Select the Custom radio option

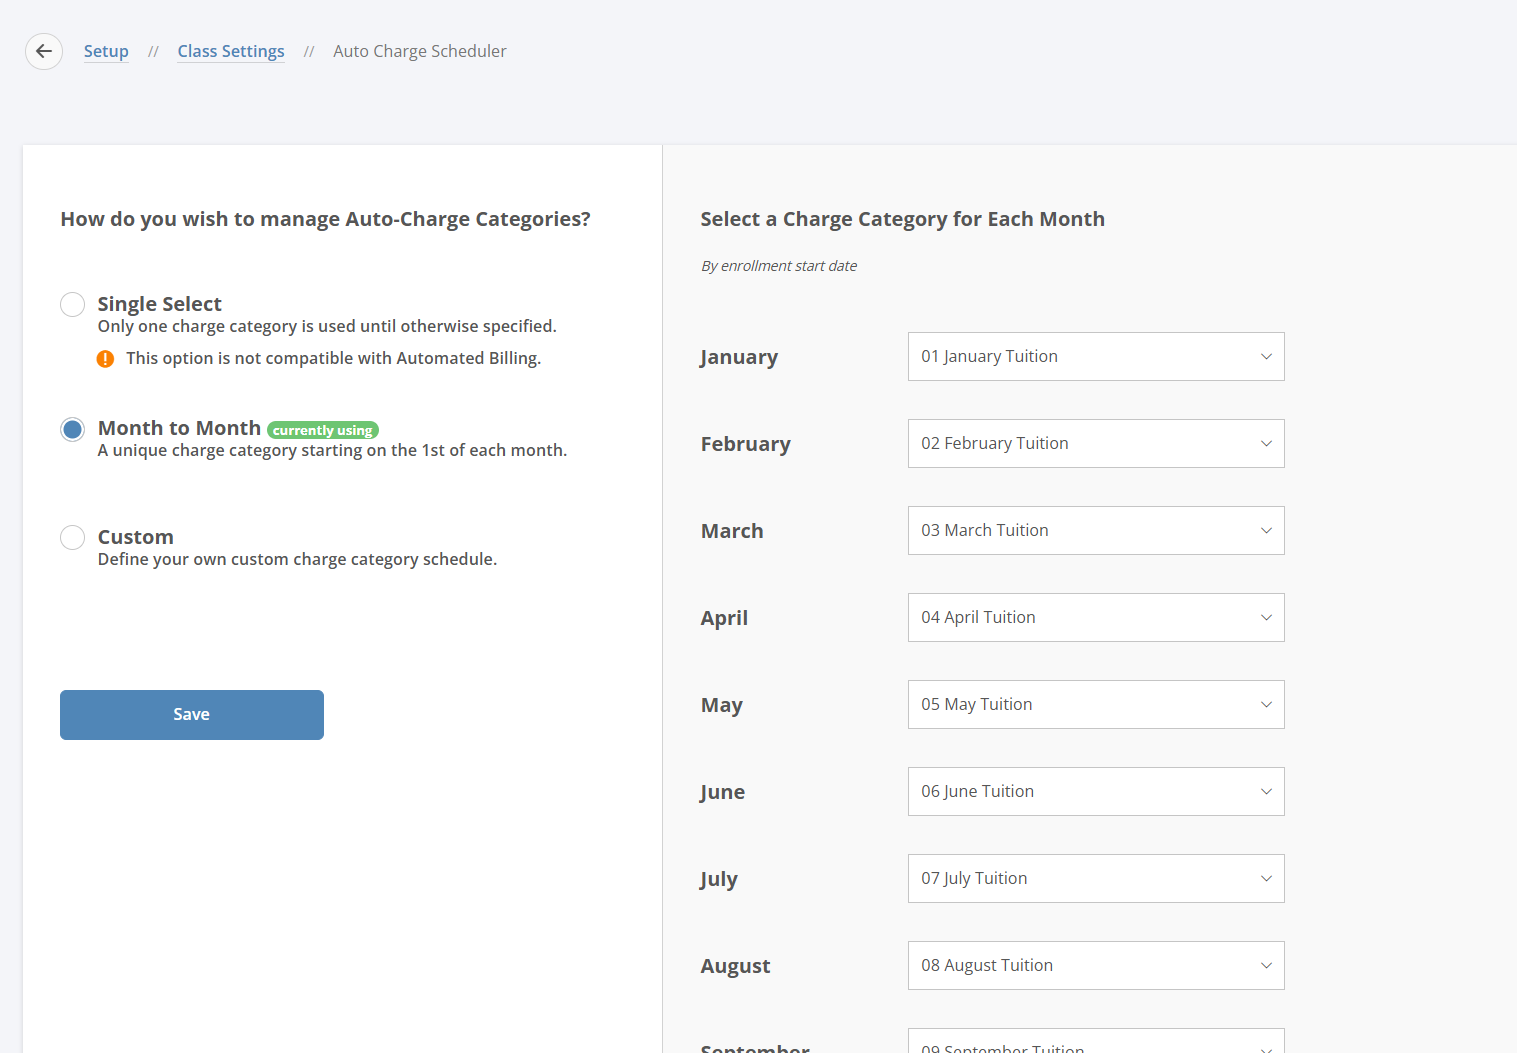72,538
